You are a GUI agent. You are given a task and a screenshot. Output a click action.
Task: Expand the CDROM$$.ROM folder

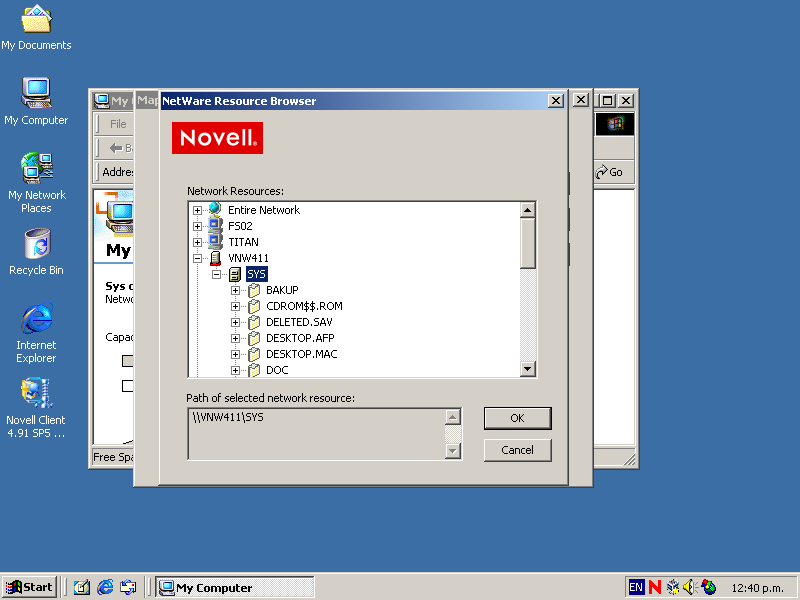tap(235, 306)
